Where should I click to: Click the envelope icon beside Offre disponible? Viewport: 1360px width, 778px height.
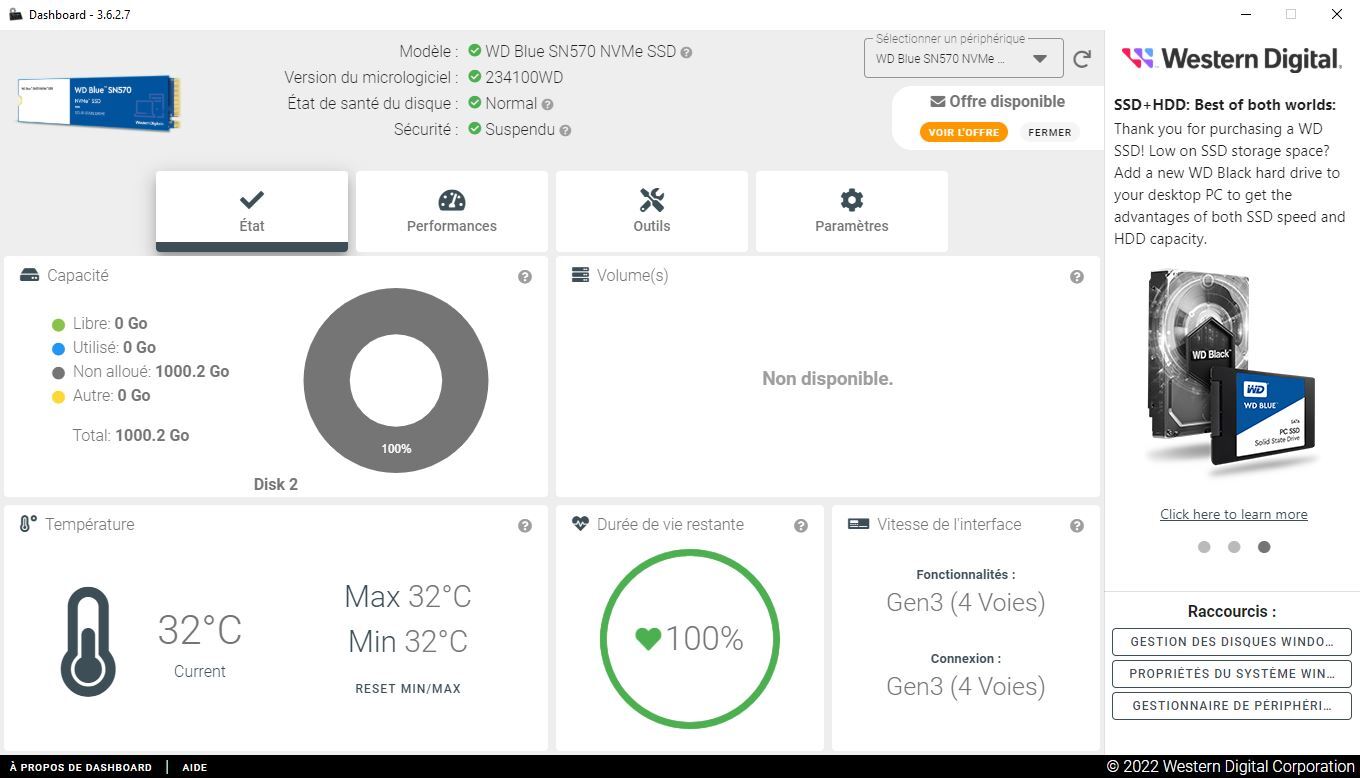pyautogui.click(x=937, y=101)
